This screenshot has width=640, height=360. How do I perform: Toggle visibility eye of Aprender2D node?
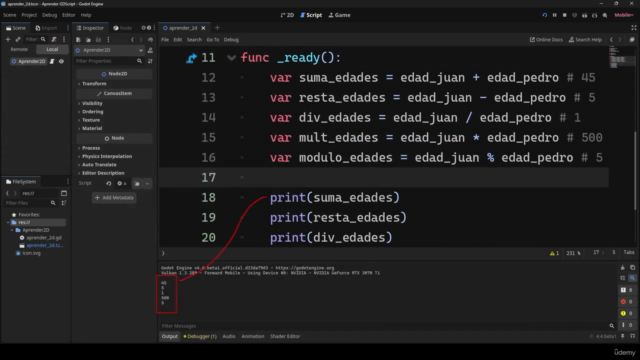click(x=61, y=61)
